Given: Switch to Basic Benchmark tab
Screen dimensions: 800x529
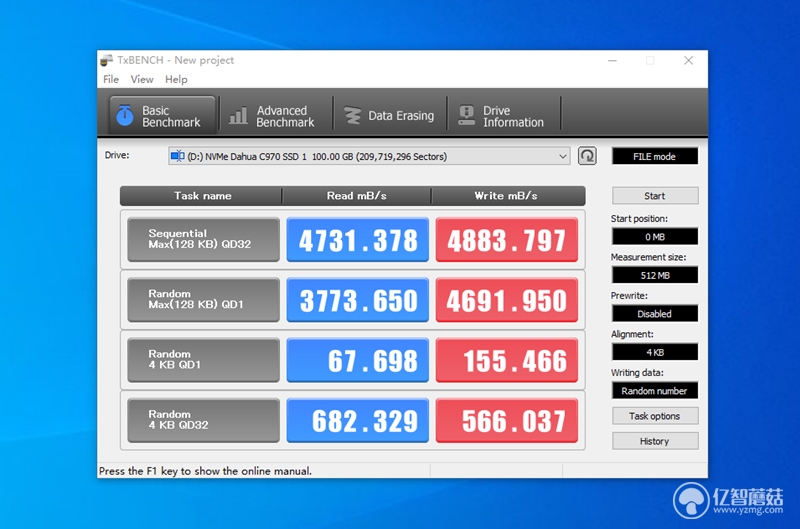Looking at the screenshot, I should click(162, 116).
